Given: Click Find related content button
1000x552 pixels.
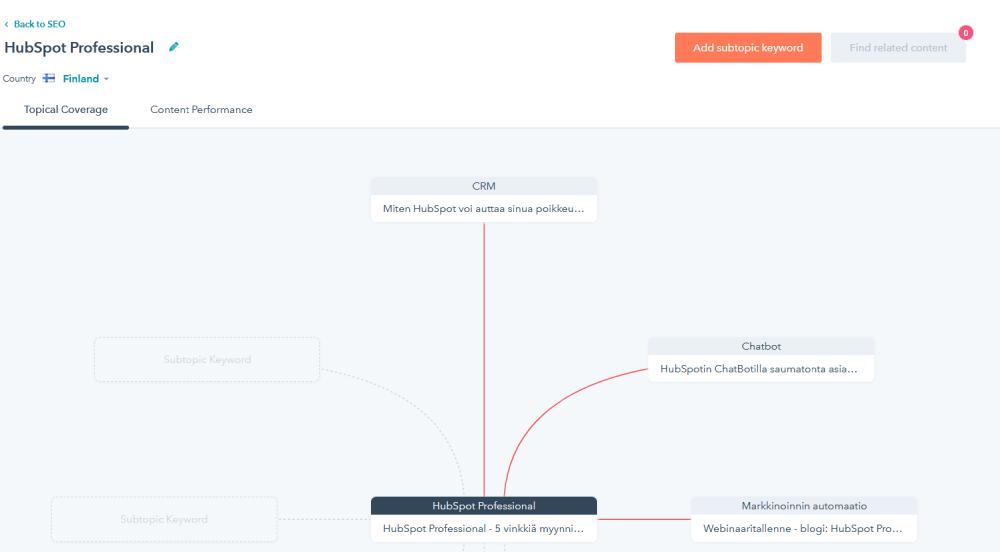Looking at the screenshot, I should coord(898,48).
